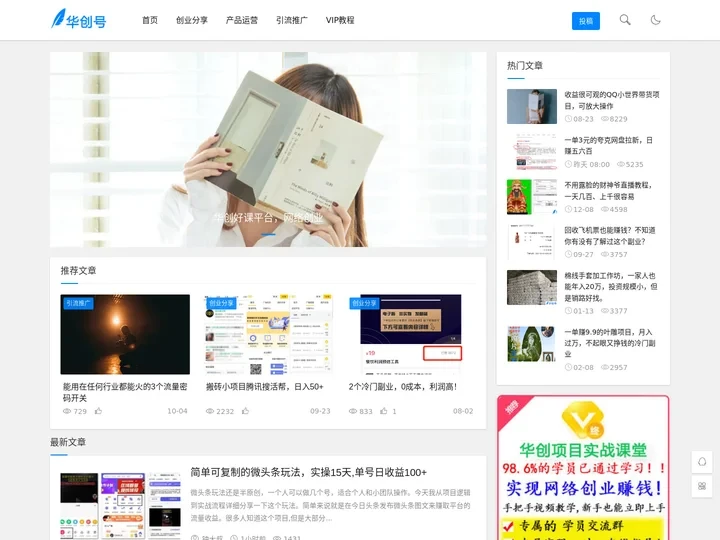Click 叶雕项目 thumbnail in hot articles
This screenshot has width=720, height=540.
coord(532,344)
